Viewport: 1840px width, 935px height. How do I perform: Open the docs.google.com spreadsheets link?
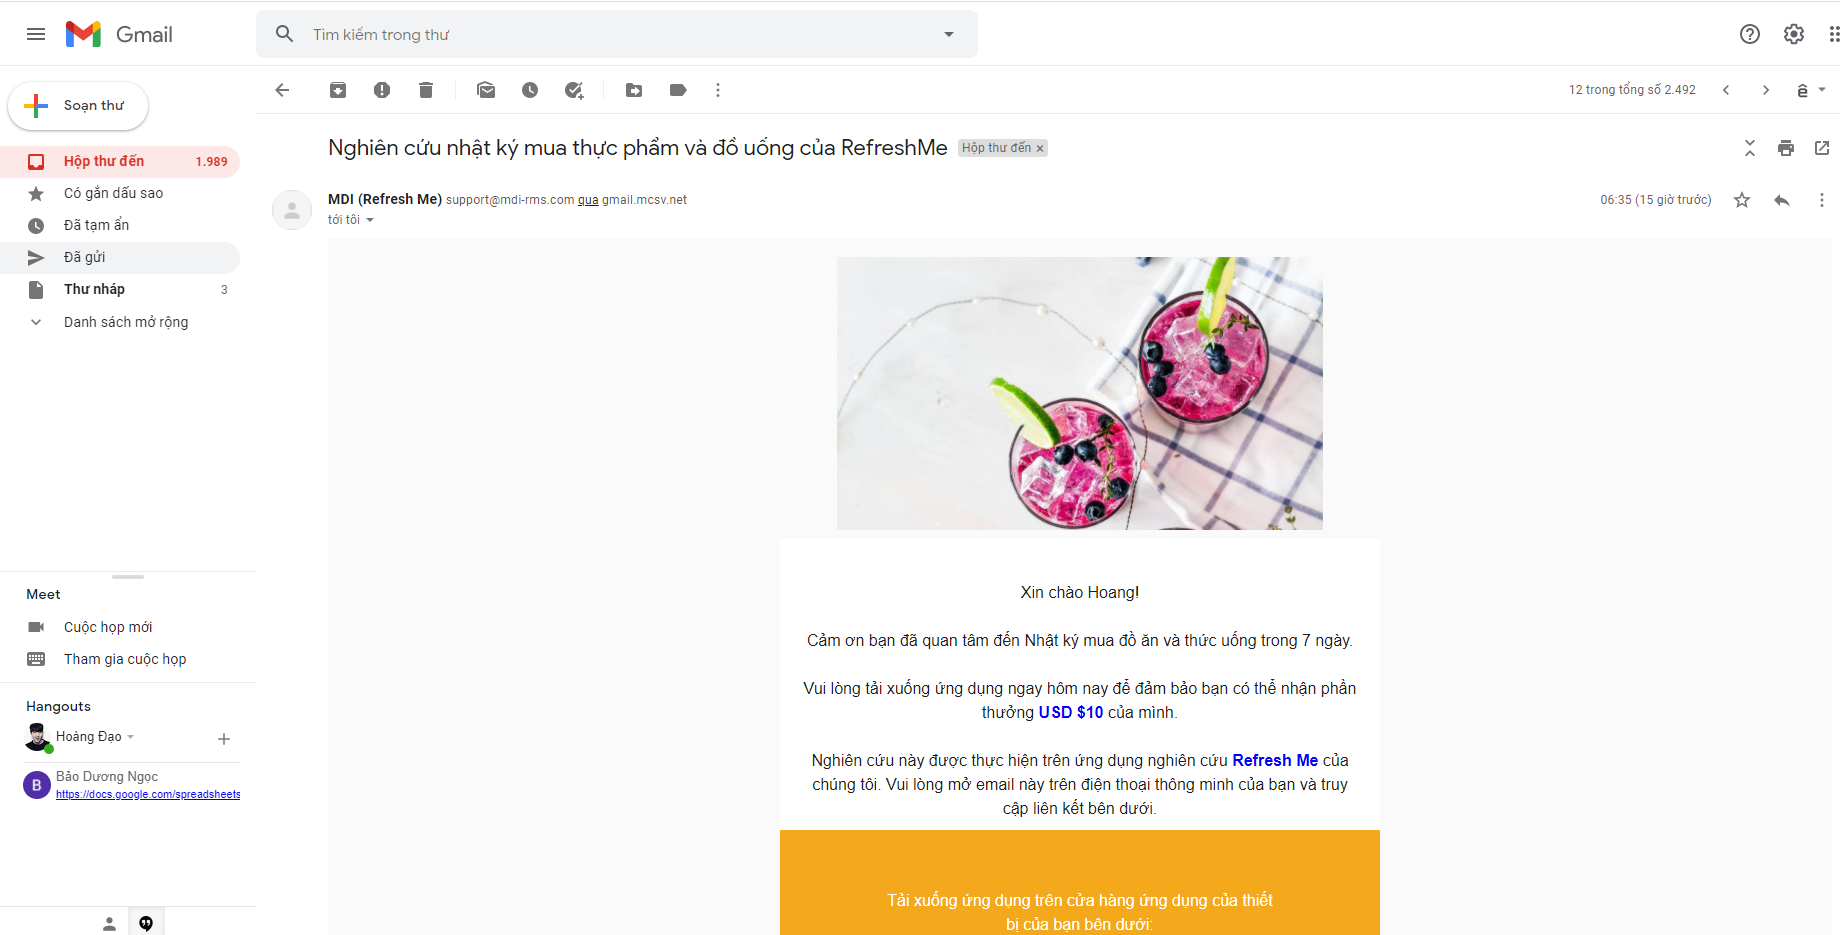(148, 794)
